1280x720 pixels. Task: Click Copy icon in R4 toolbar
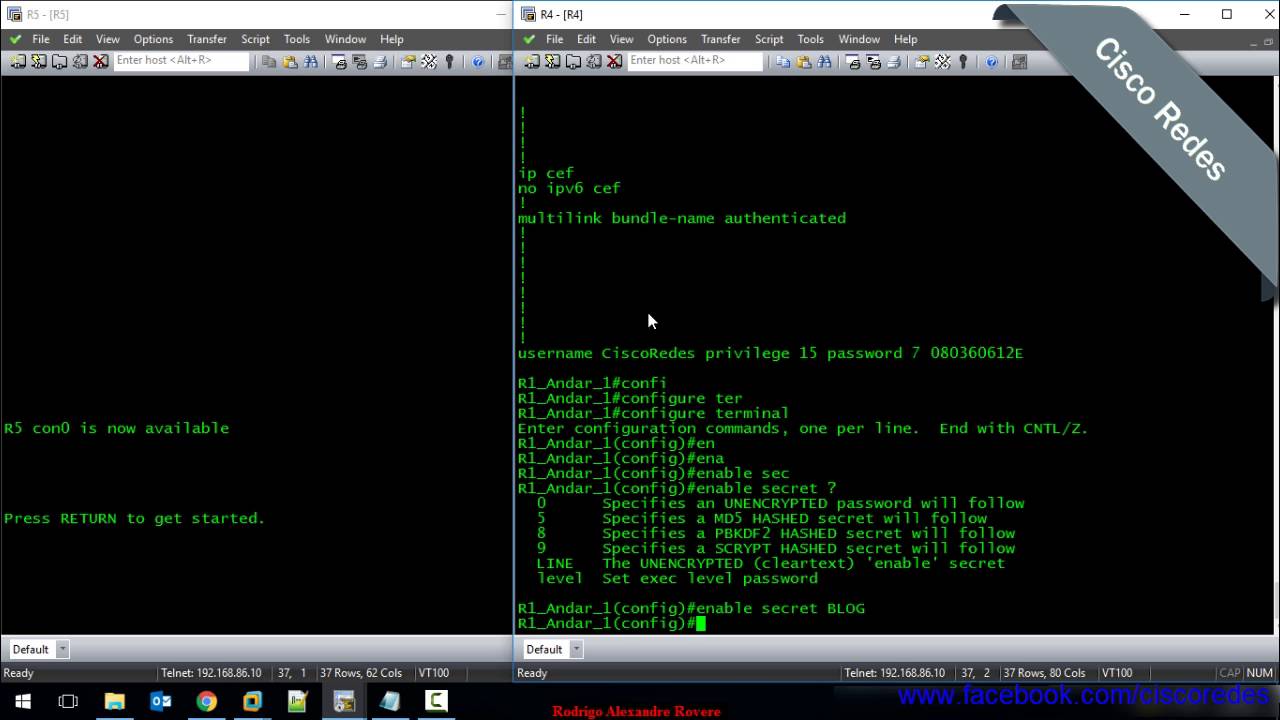783,61
